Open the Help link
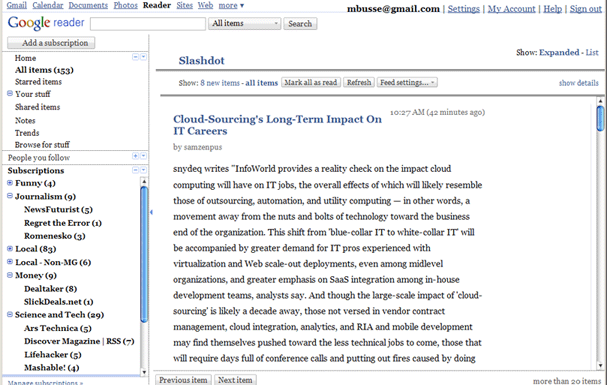607x385 pixels. pyautogui.click(x=552, y=9)
